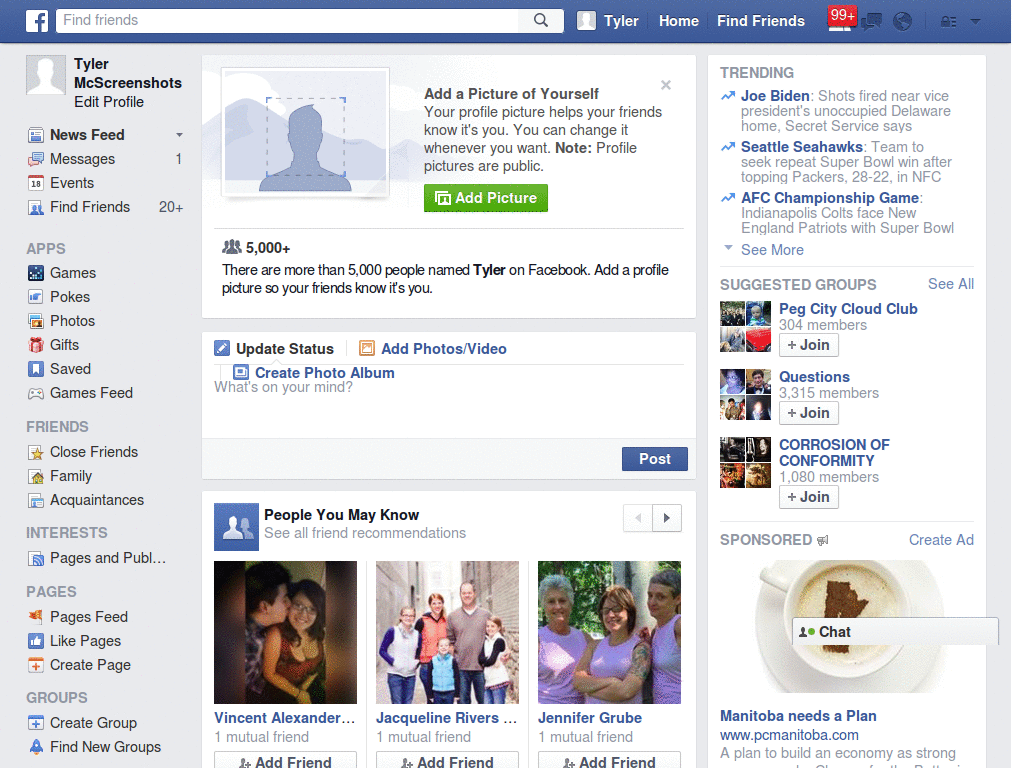Open Vincent Alexander's profile photo
This screenshot has width=1024, height=768.
pyautogui.click(x=285, y=632)
